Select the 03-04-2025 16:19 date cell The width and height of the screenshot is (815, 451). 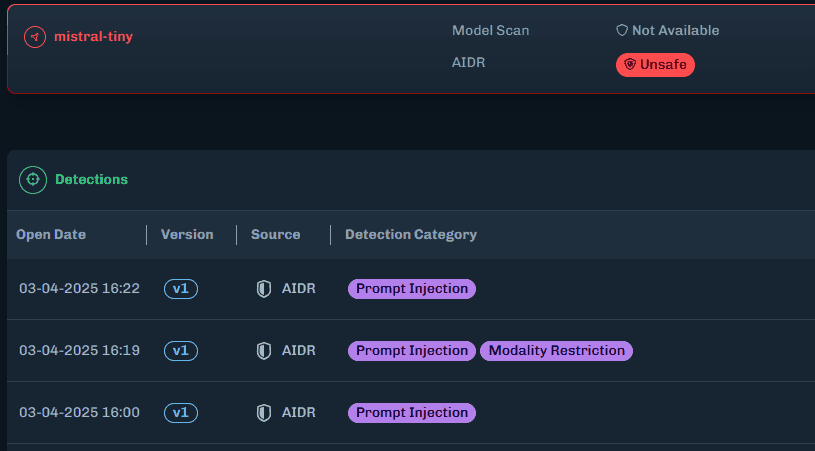pyautogui.click(x=80, y=350)
